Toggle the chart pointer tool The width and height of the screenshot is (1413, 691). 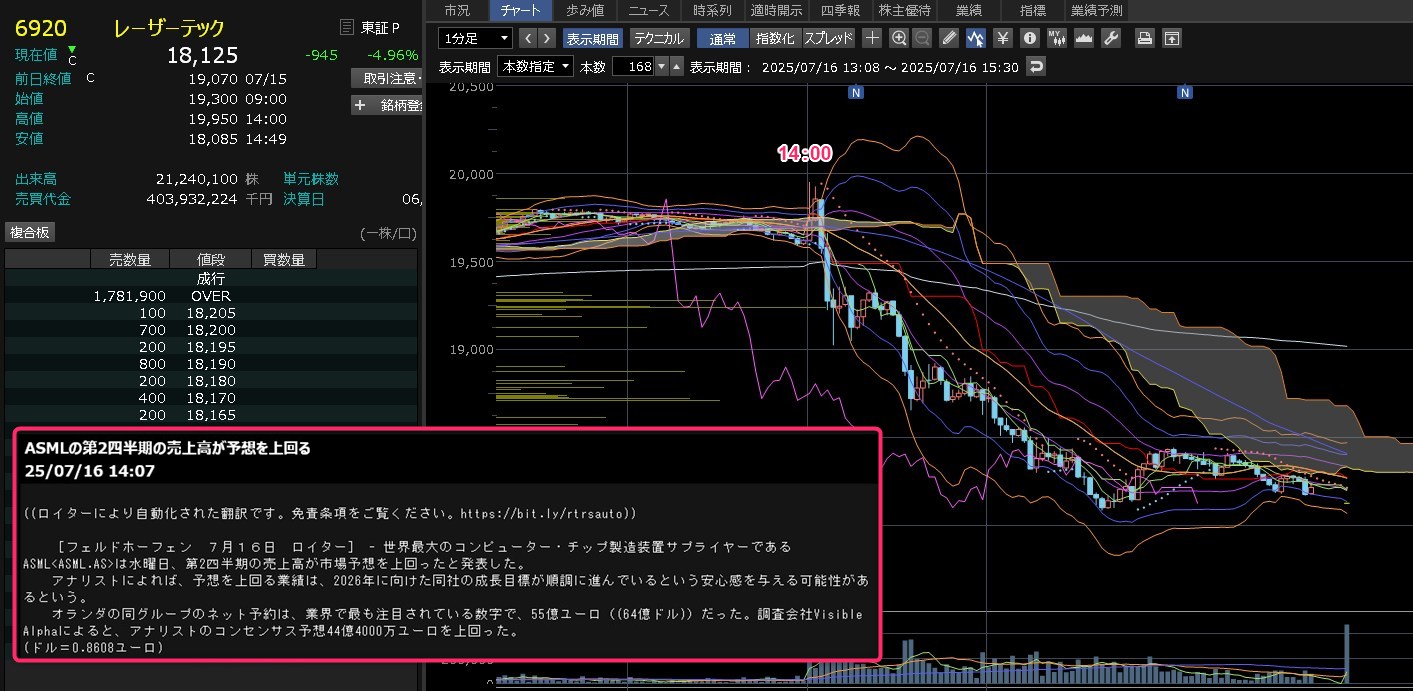pyautogui.click(x=976, y=38)
